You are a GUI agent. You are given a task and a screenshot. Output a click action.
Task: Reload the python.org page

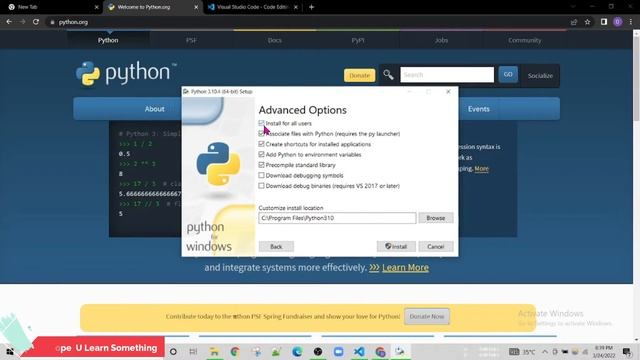pyautogui.click(x=36, y=22)
